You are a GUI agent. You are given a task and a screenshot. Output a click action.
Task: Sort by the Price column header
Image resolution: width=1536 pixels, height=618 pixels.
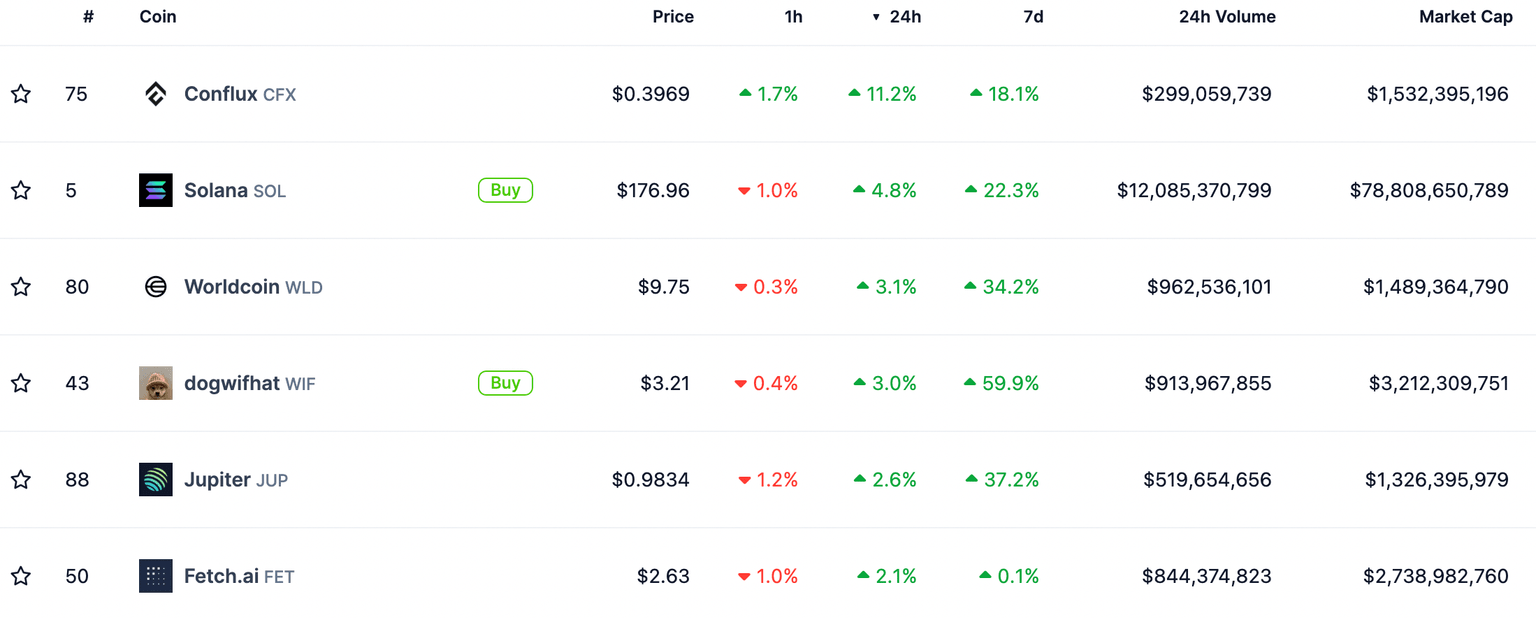[672, 17]
